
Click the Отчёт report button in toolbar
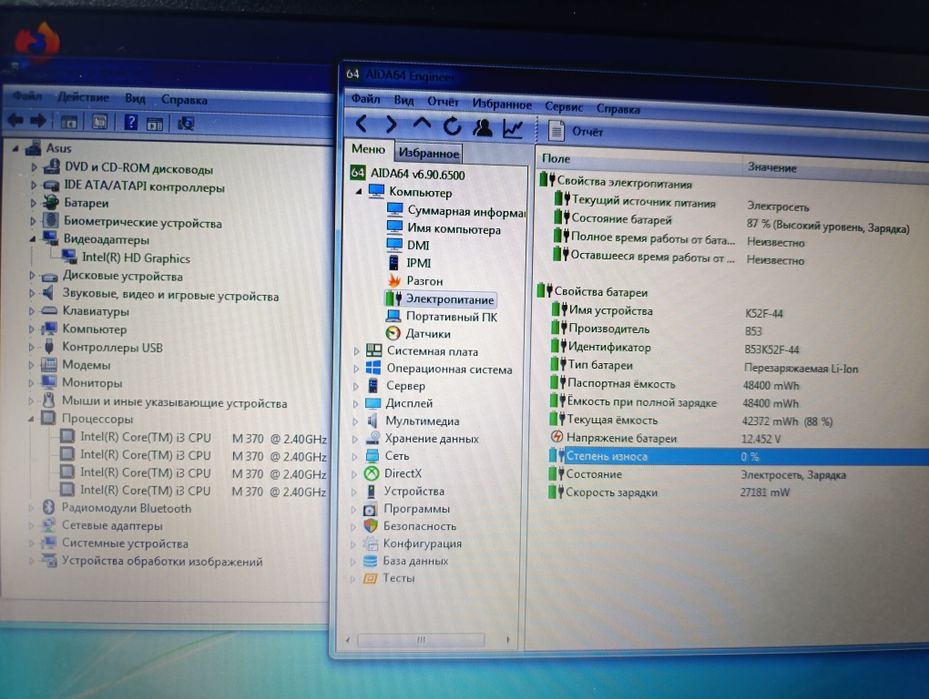(x=575, y=131)
